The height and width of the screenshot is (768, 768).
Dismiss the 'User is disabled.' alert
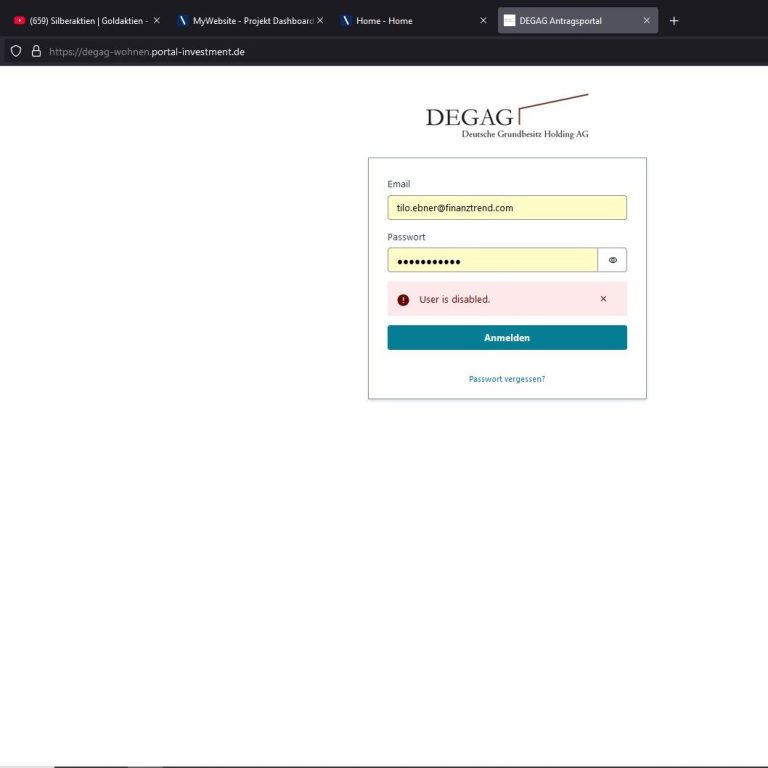603,299
